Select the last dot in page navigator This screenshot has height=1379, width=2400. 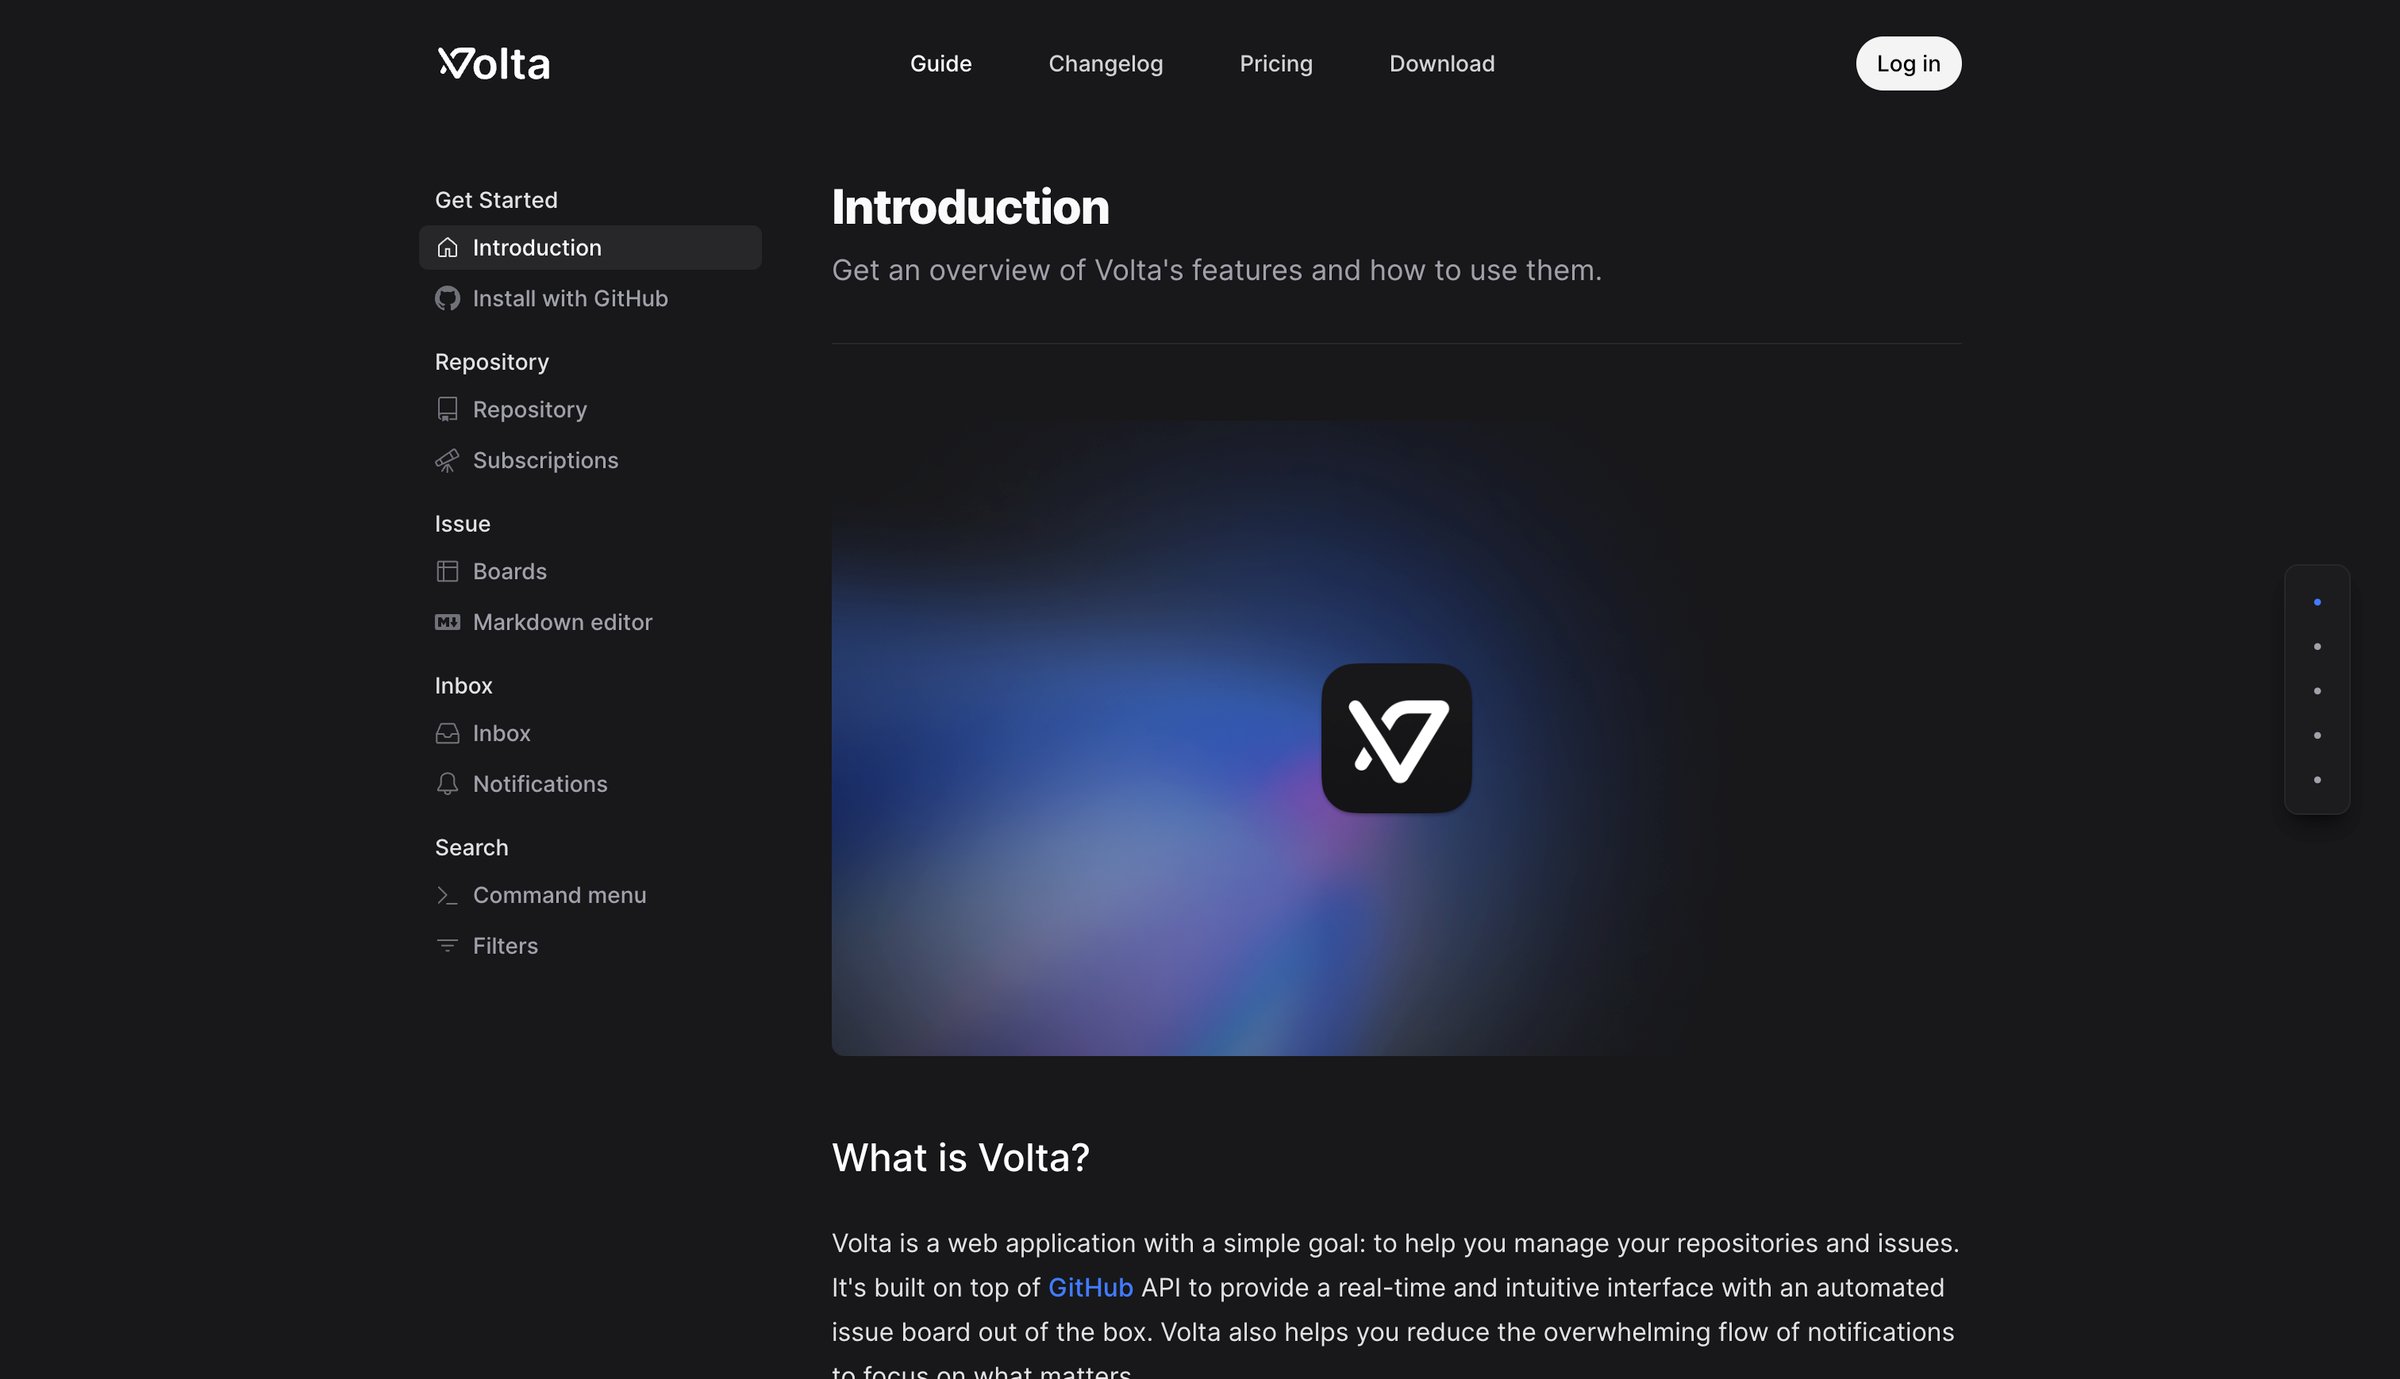coord(2316,779)
